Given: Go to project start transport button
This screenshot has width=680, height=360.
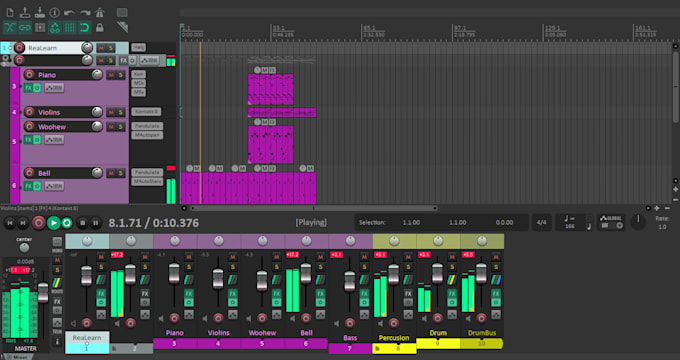Looking at the screenshot, I should (x=10, y=223).
